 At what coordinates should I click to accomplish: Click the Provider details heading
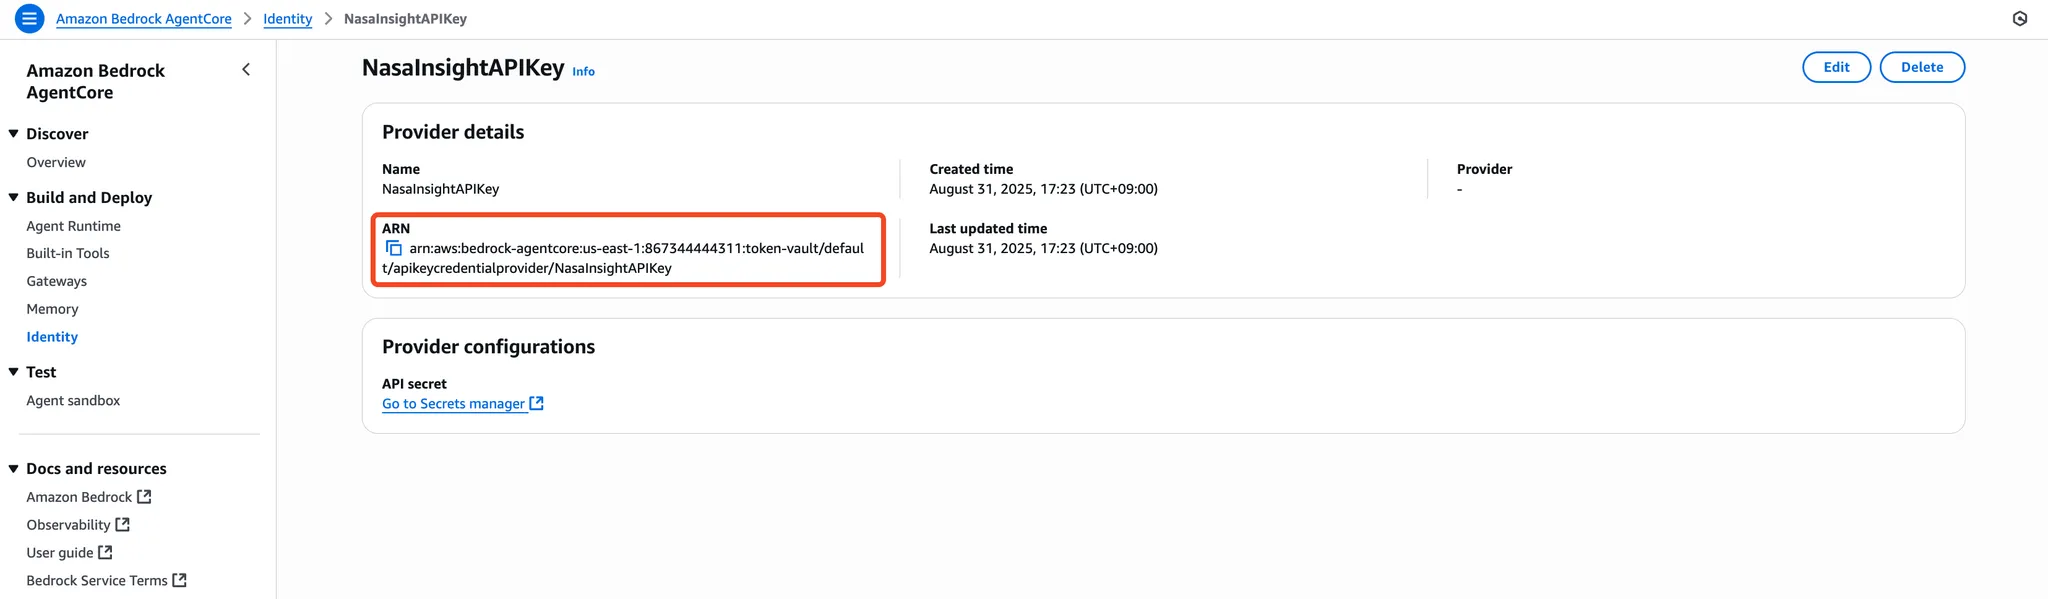[453, 132]
